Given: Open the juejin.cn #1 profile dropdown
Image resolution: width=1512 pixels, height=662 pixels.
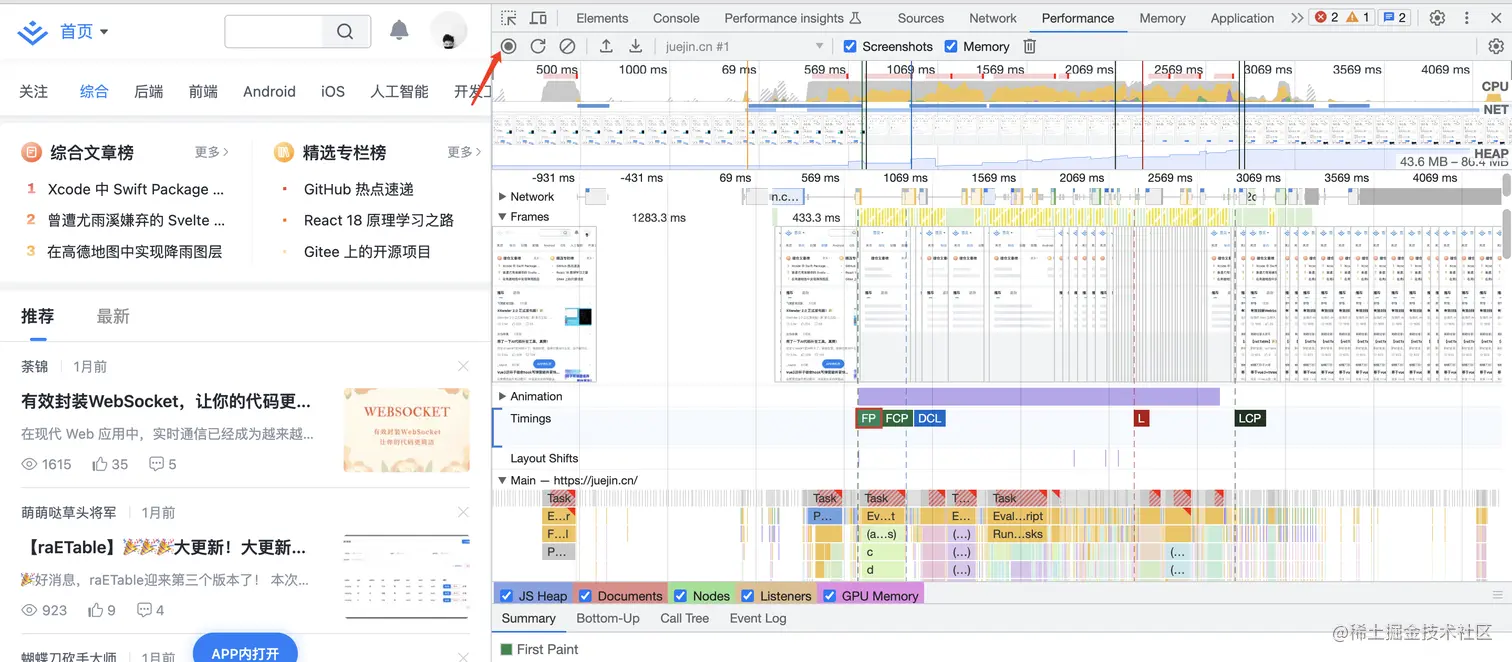Looking at the screenshot, I should (x=744, y=46).
